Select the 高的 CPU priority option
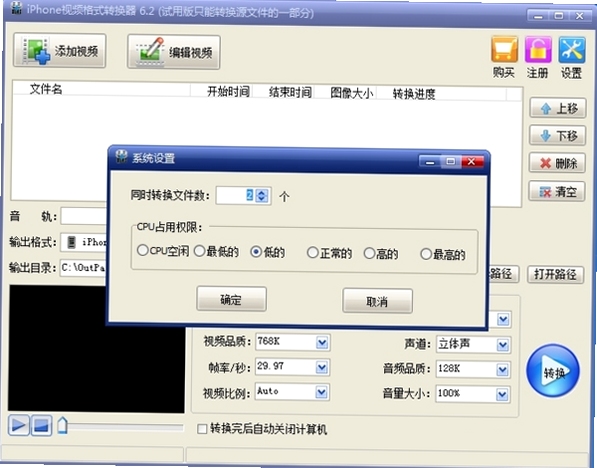This screenshot has height=468, width=597. click(369, 253)
